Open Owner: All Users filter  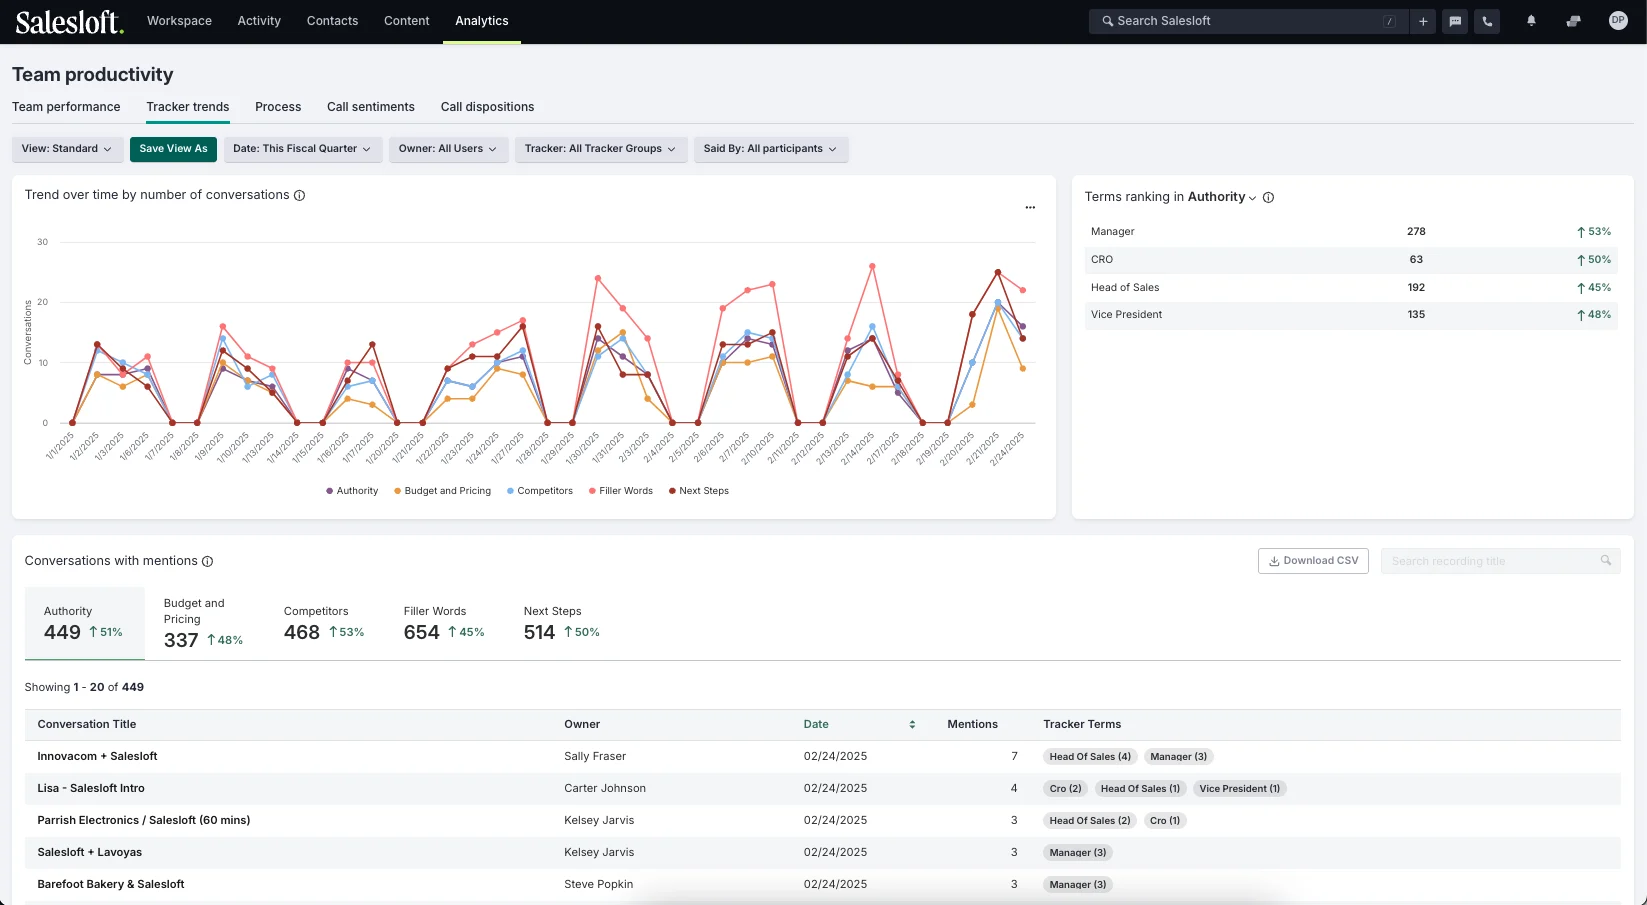click(448, 149)
